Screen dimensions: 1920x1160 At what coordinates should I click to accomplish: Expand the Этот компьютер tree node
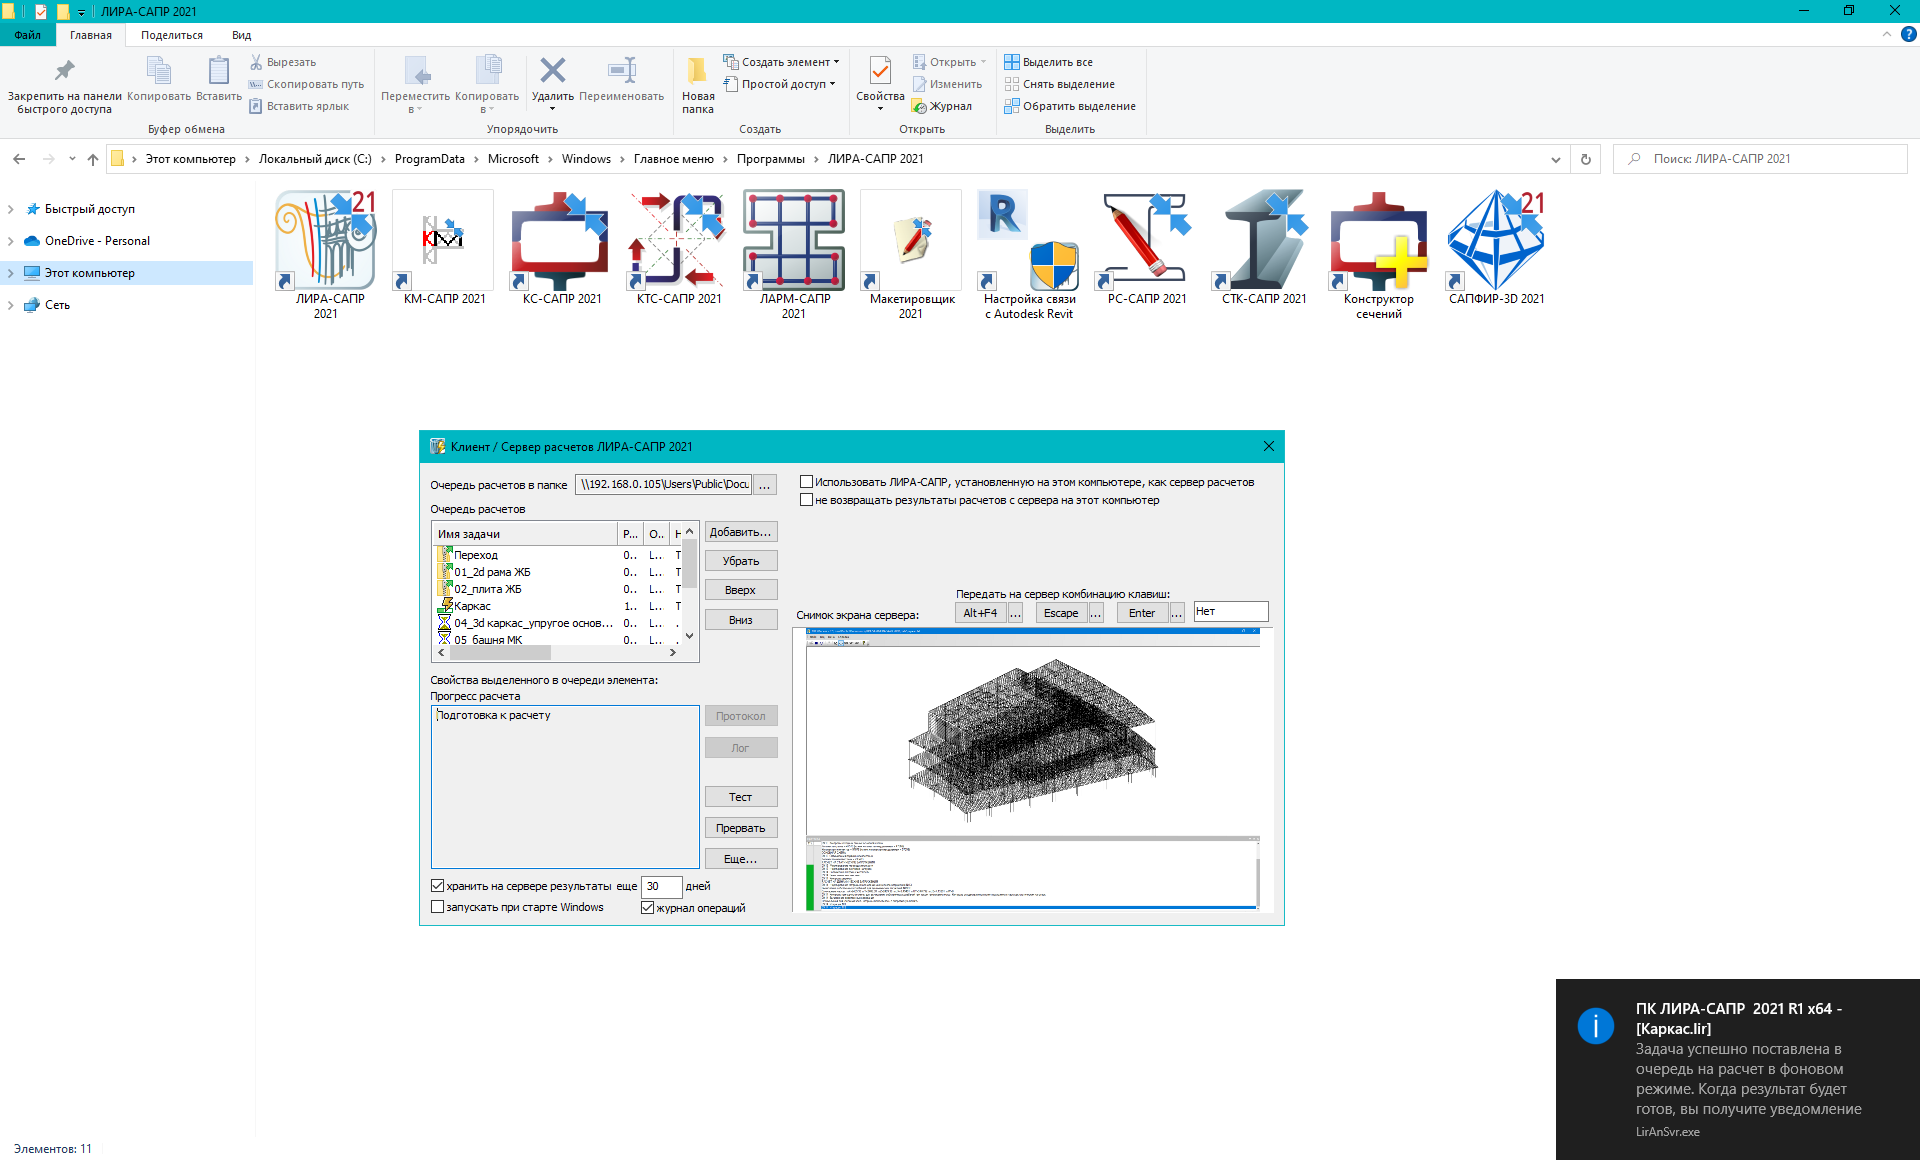11,273
